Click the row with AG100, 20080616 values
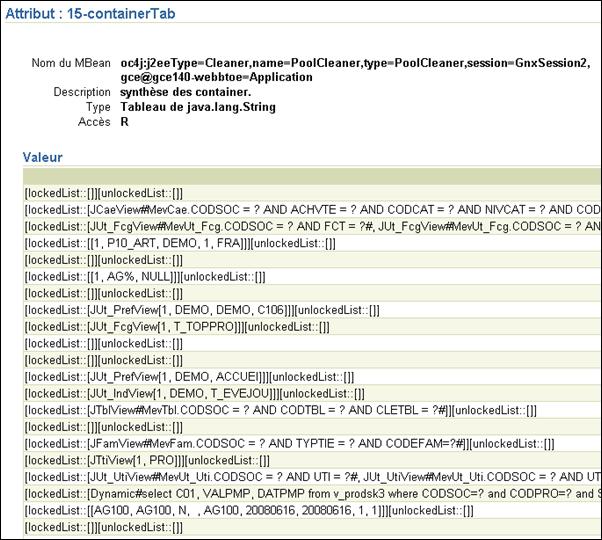The height and width of the screenshot is (540, 602). [x=312, y=510]
